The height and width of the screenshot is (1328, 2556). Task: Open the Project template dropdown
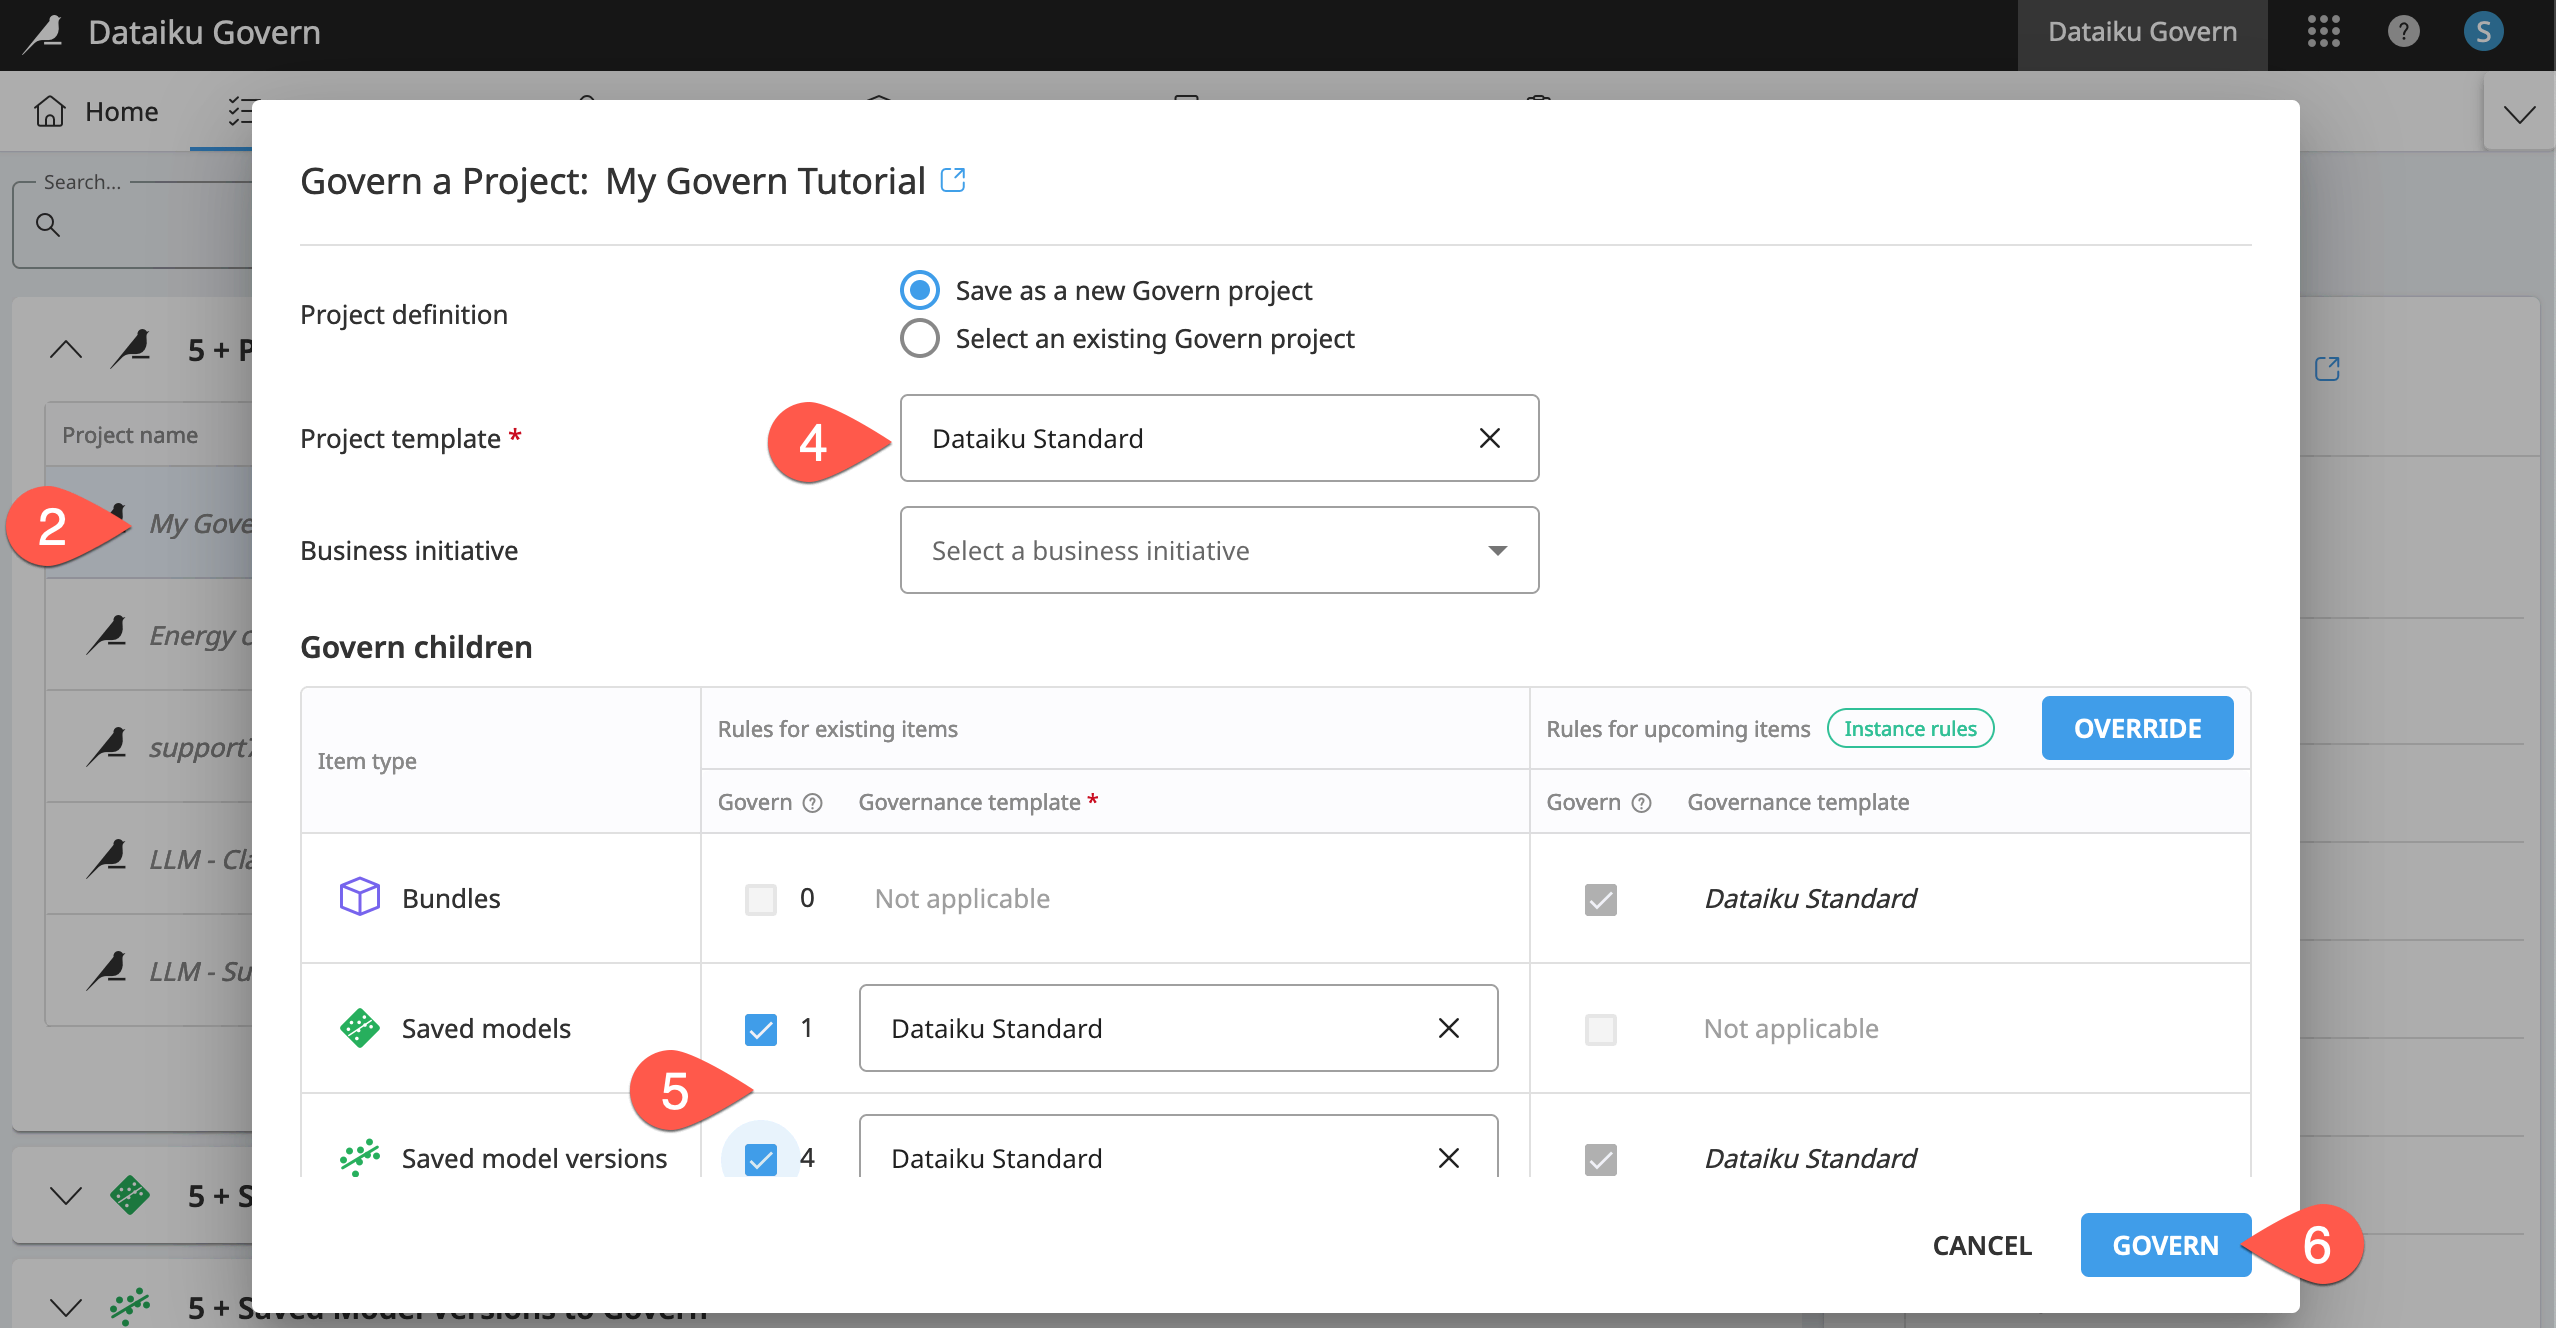1219,438
